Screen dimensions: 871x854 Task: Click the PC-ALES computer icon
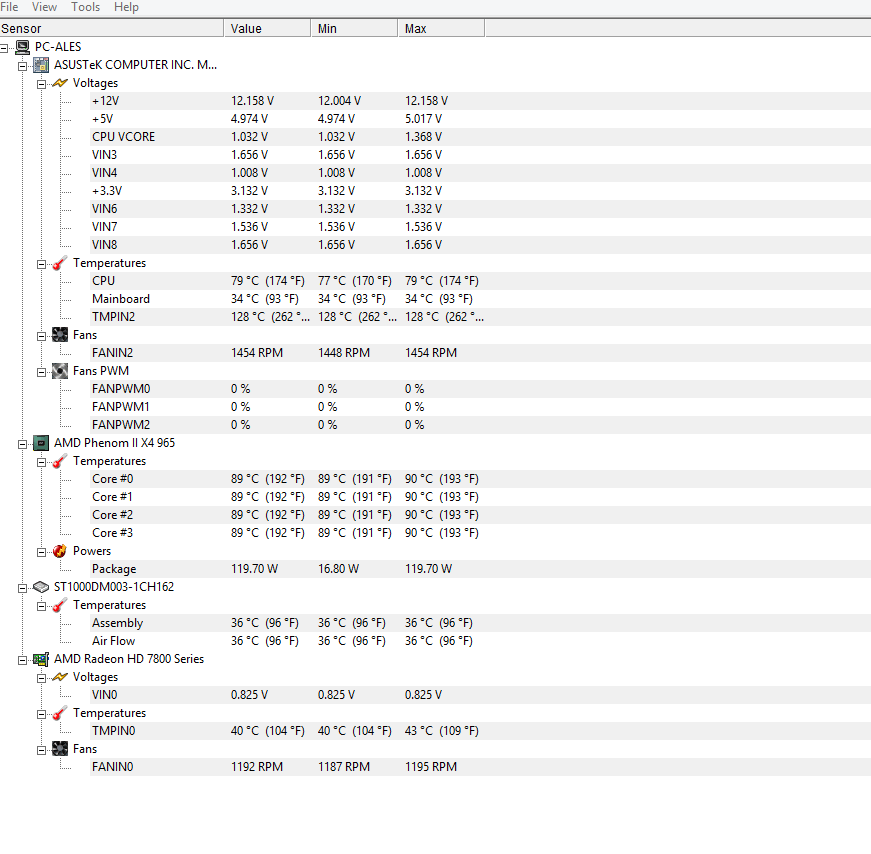click(23, 47)
